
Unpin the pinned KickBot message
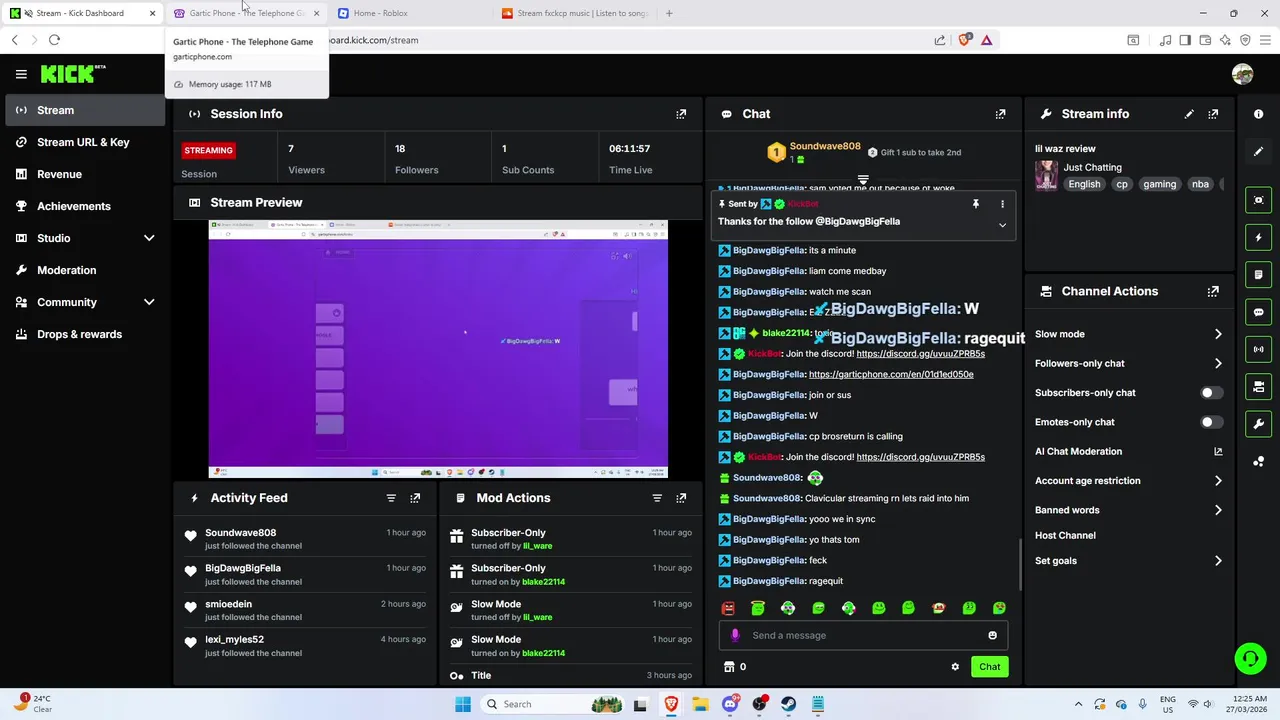976,204
